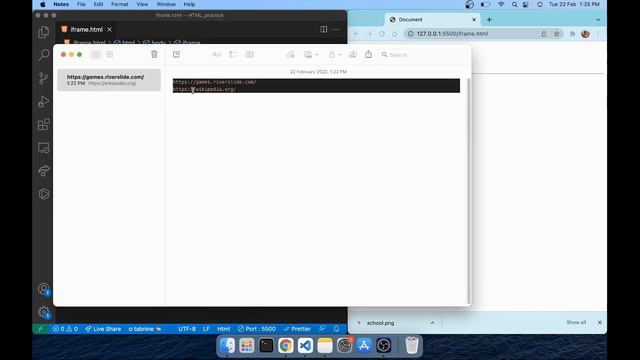Click the VS Code notifications bell
The height and width of the screenshot is (360, 640).
pos(336,329)
